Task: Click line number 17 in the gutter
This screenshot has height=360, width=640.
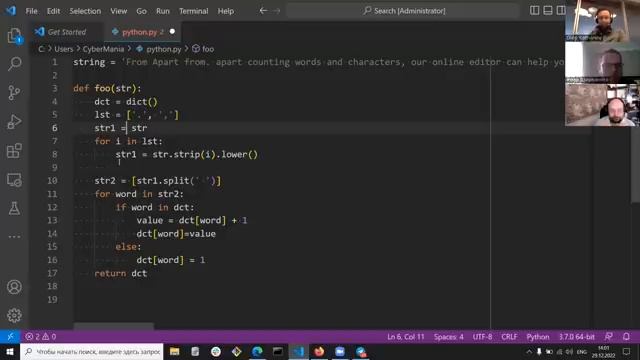Action: 52,273
